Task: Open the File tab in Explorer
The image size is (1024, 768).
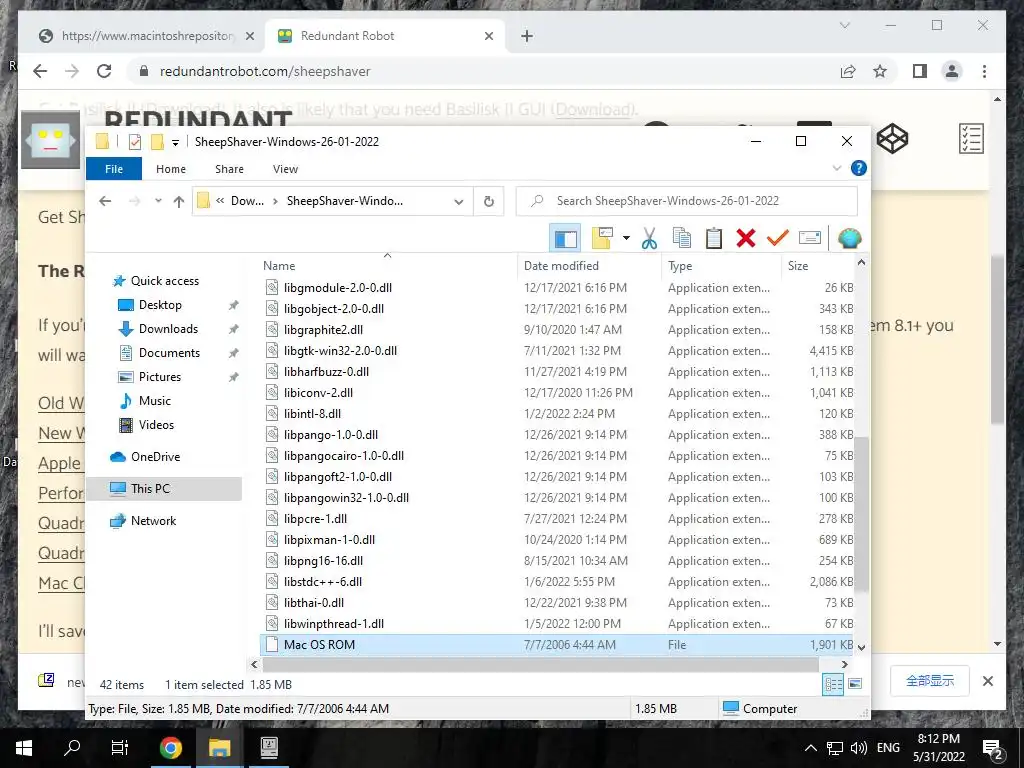Action: pos(114,168)
